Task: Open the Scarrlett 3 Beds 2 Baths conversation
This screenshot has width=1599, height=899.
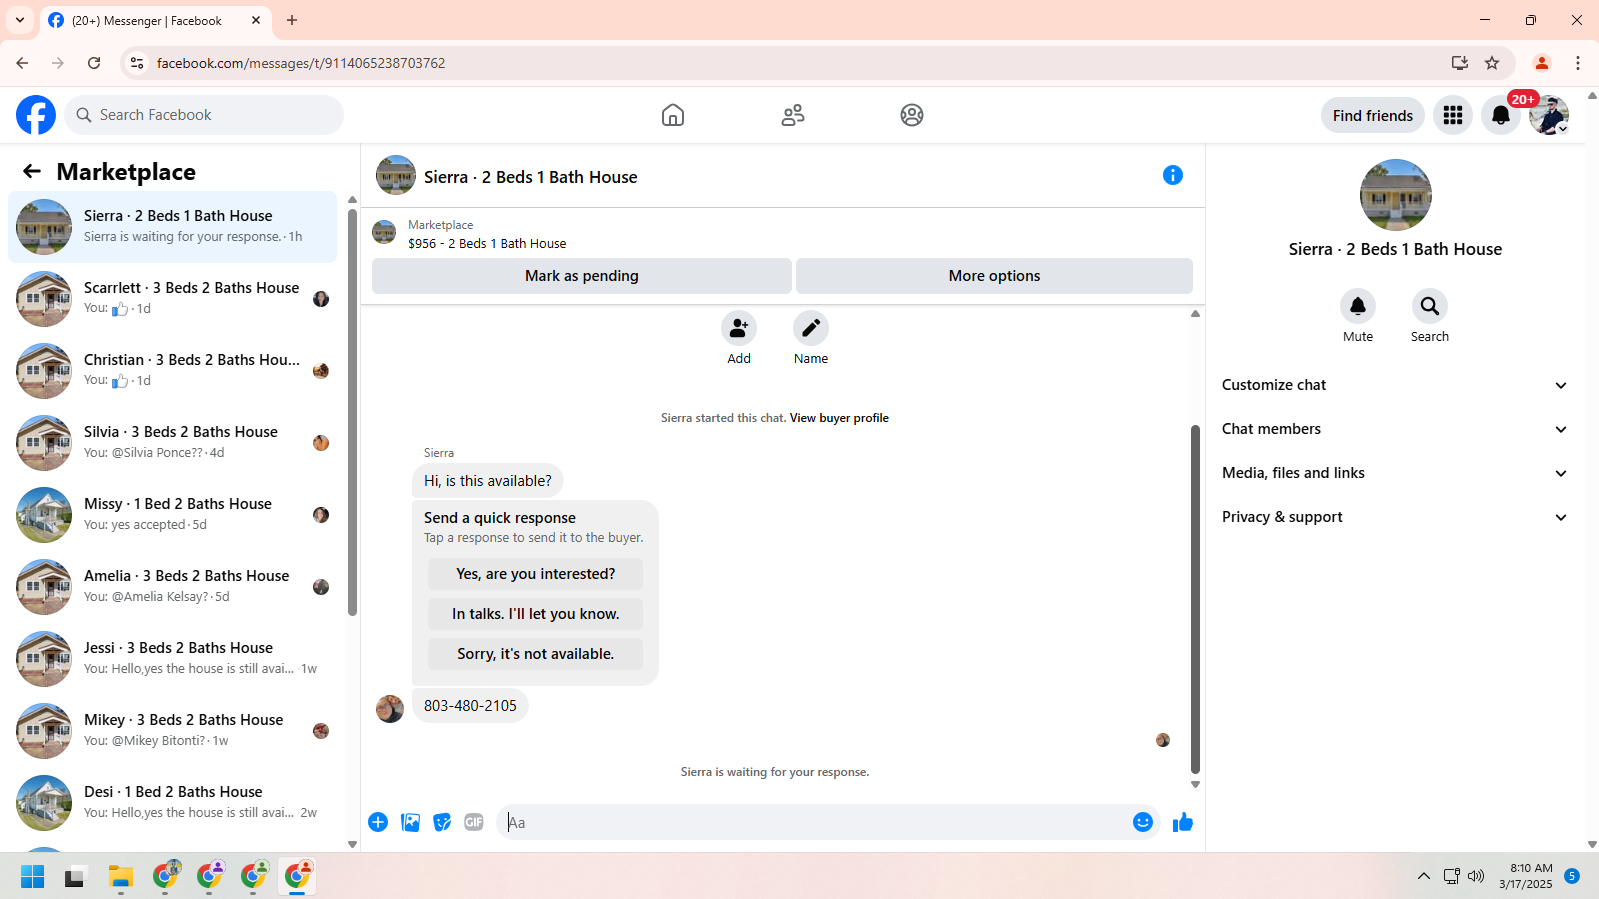Action: tap(173, 299)
